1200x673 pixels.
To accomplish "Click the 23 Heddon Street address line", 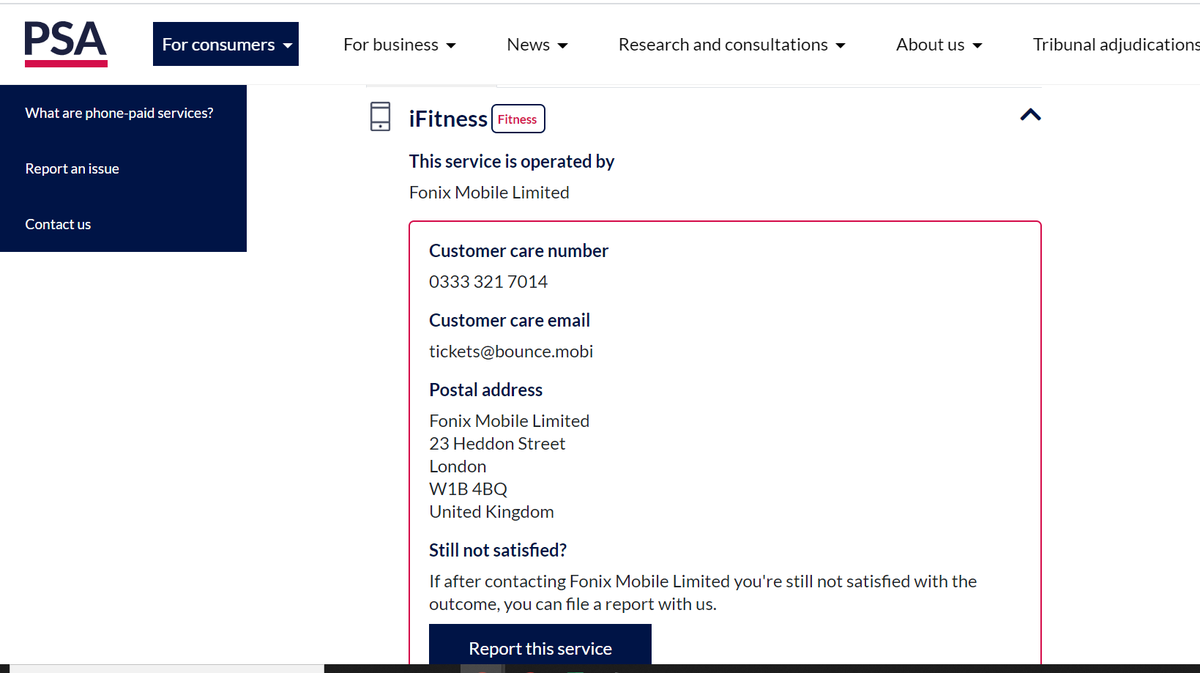I will [497, 443].
